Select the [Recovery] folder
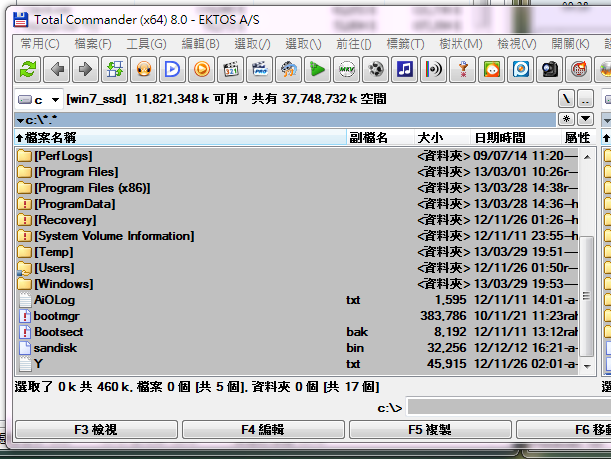Viewport: 611px width, 459px height. pyautogui.click(x=297, y=220)
